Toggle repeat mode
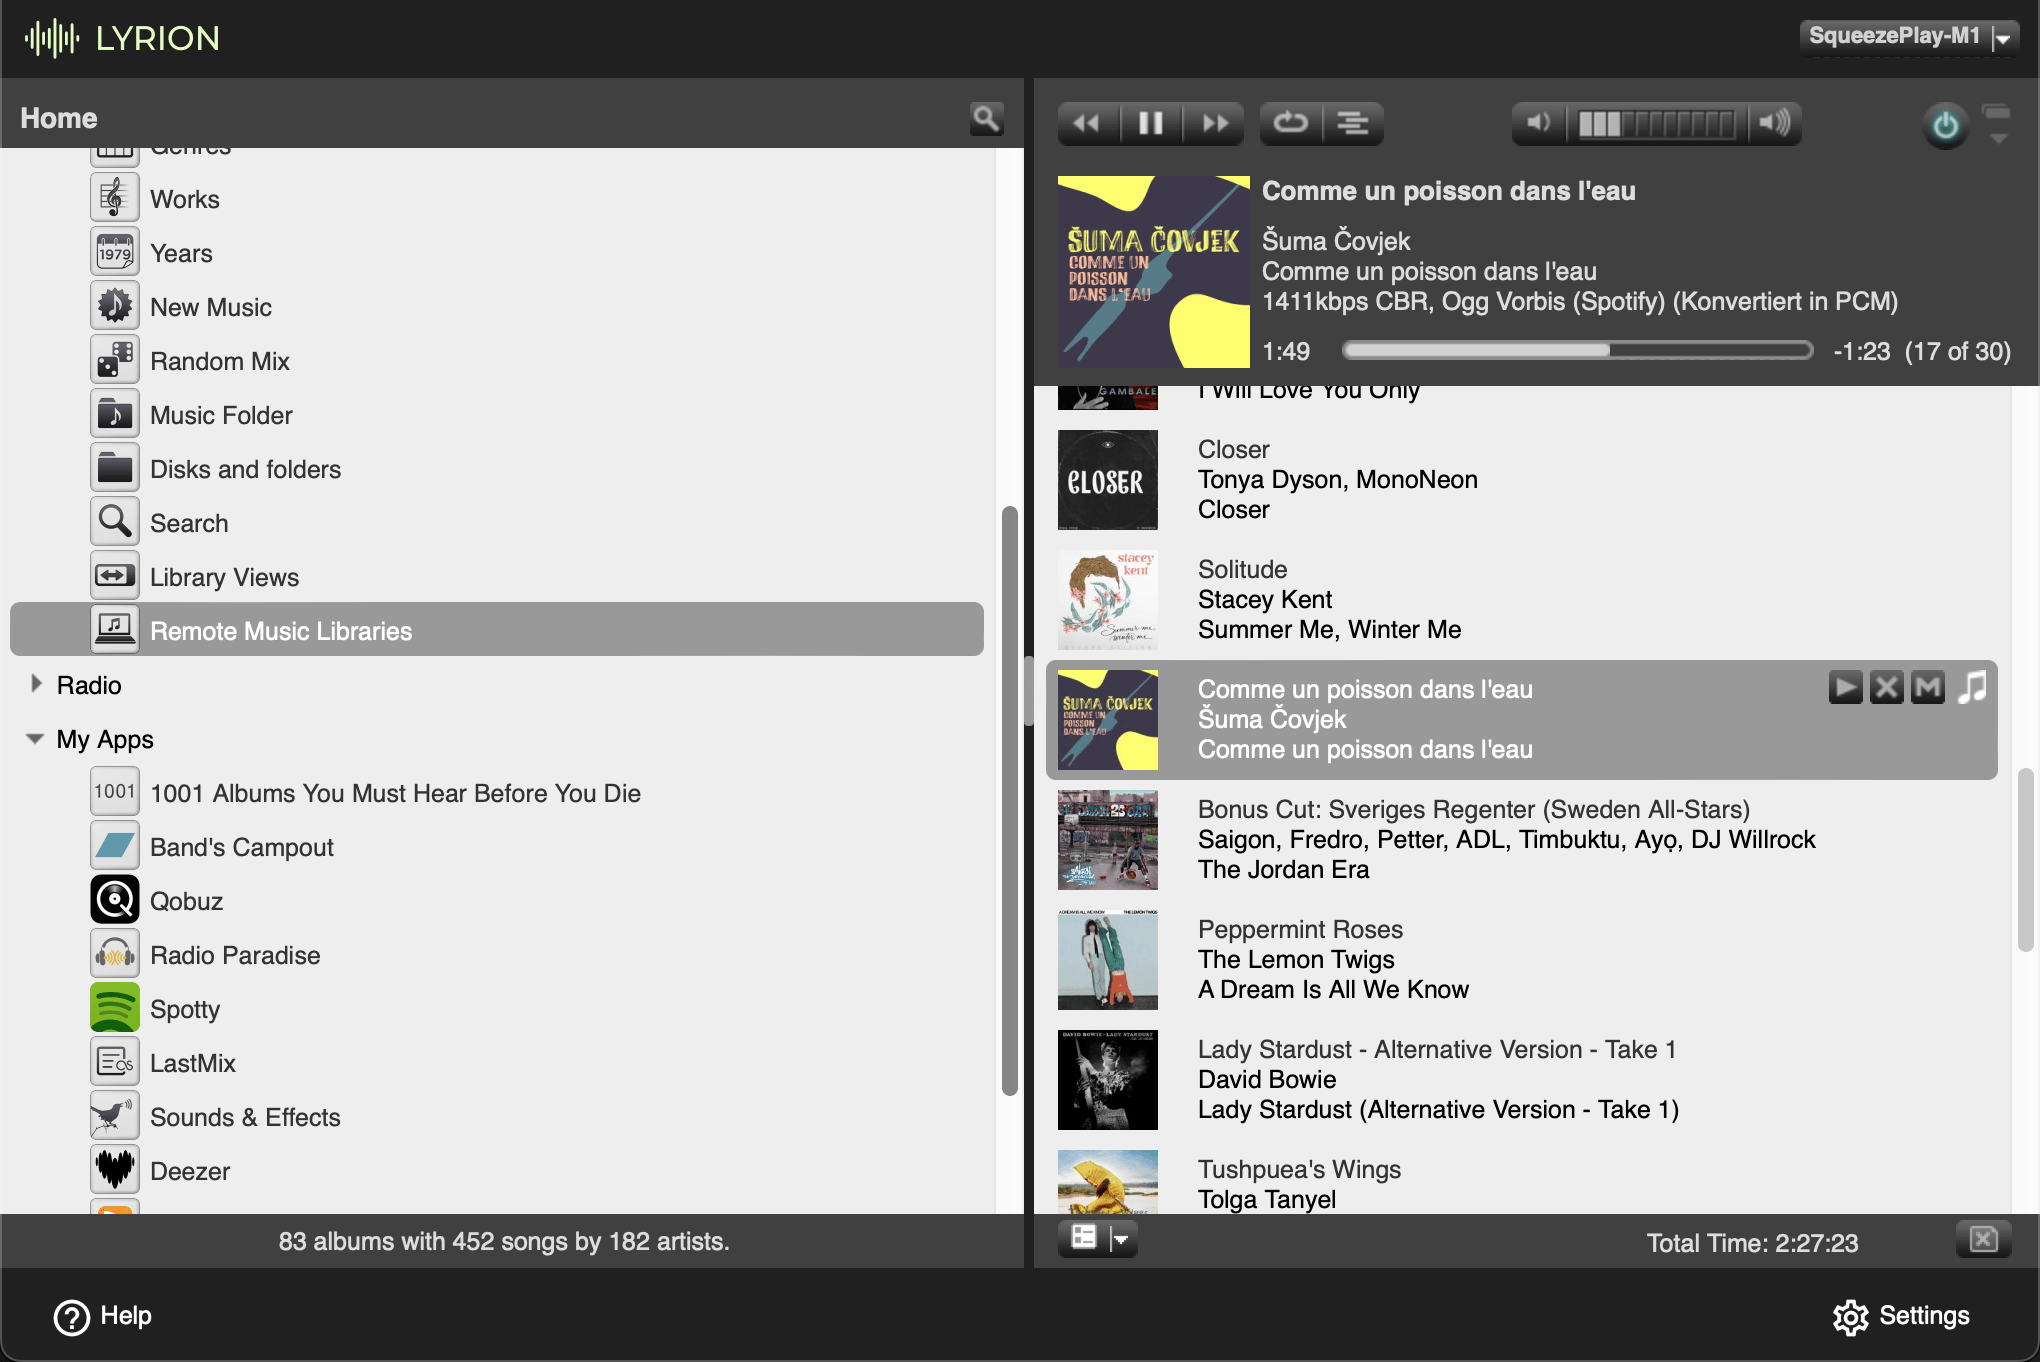This screenshot has height=1362, width=2040. tap(1290, 122)
